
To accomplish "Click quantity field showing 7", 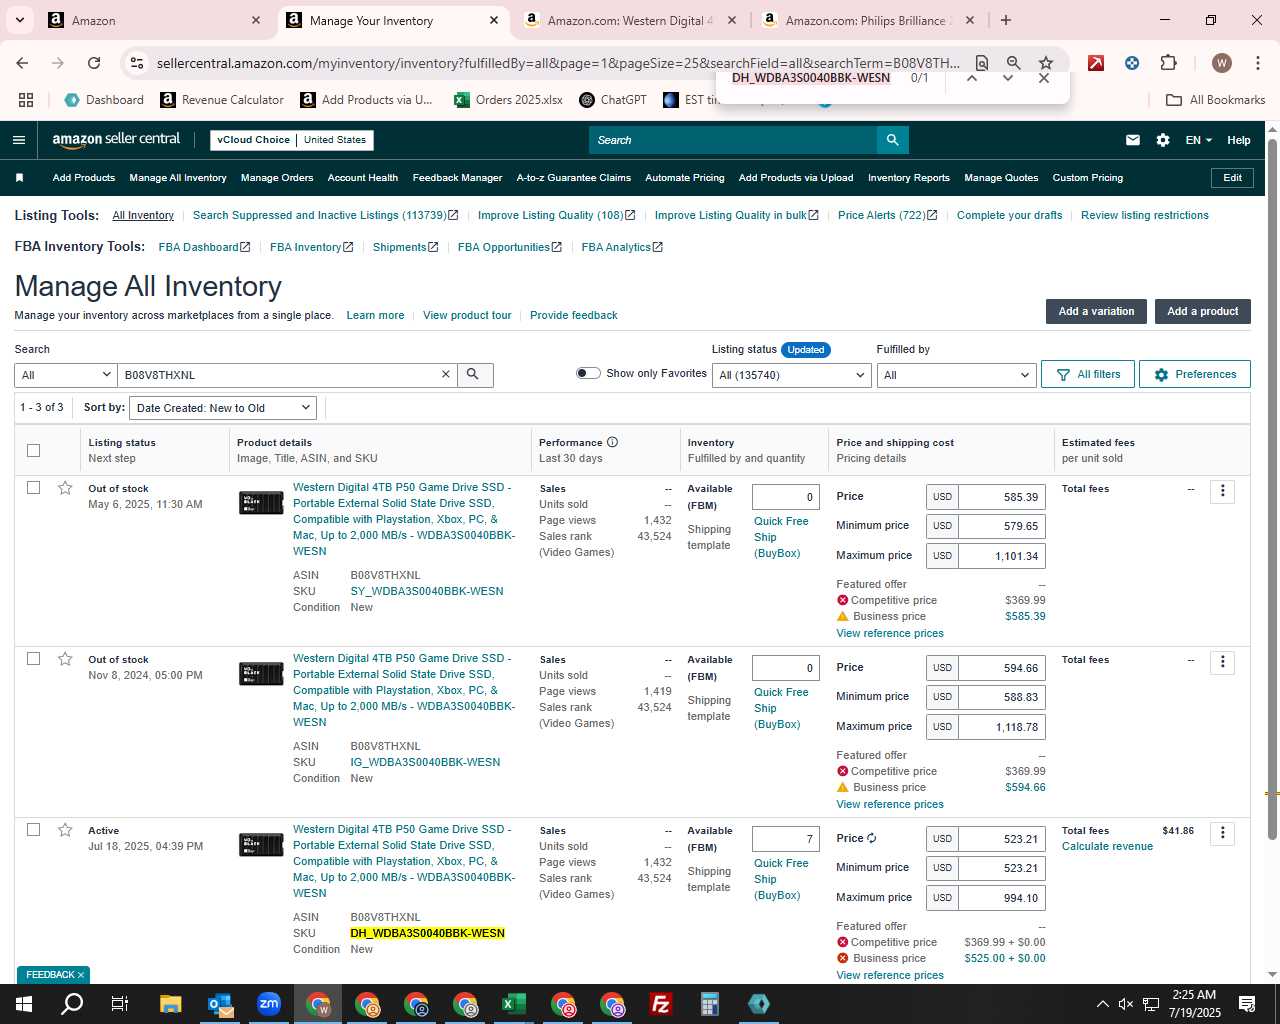I will (x=786, y=839).
